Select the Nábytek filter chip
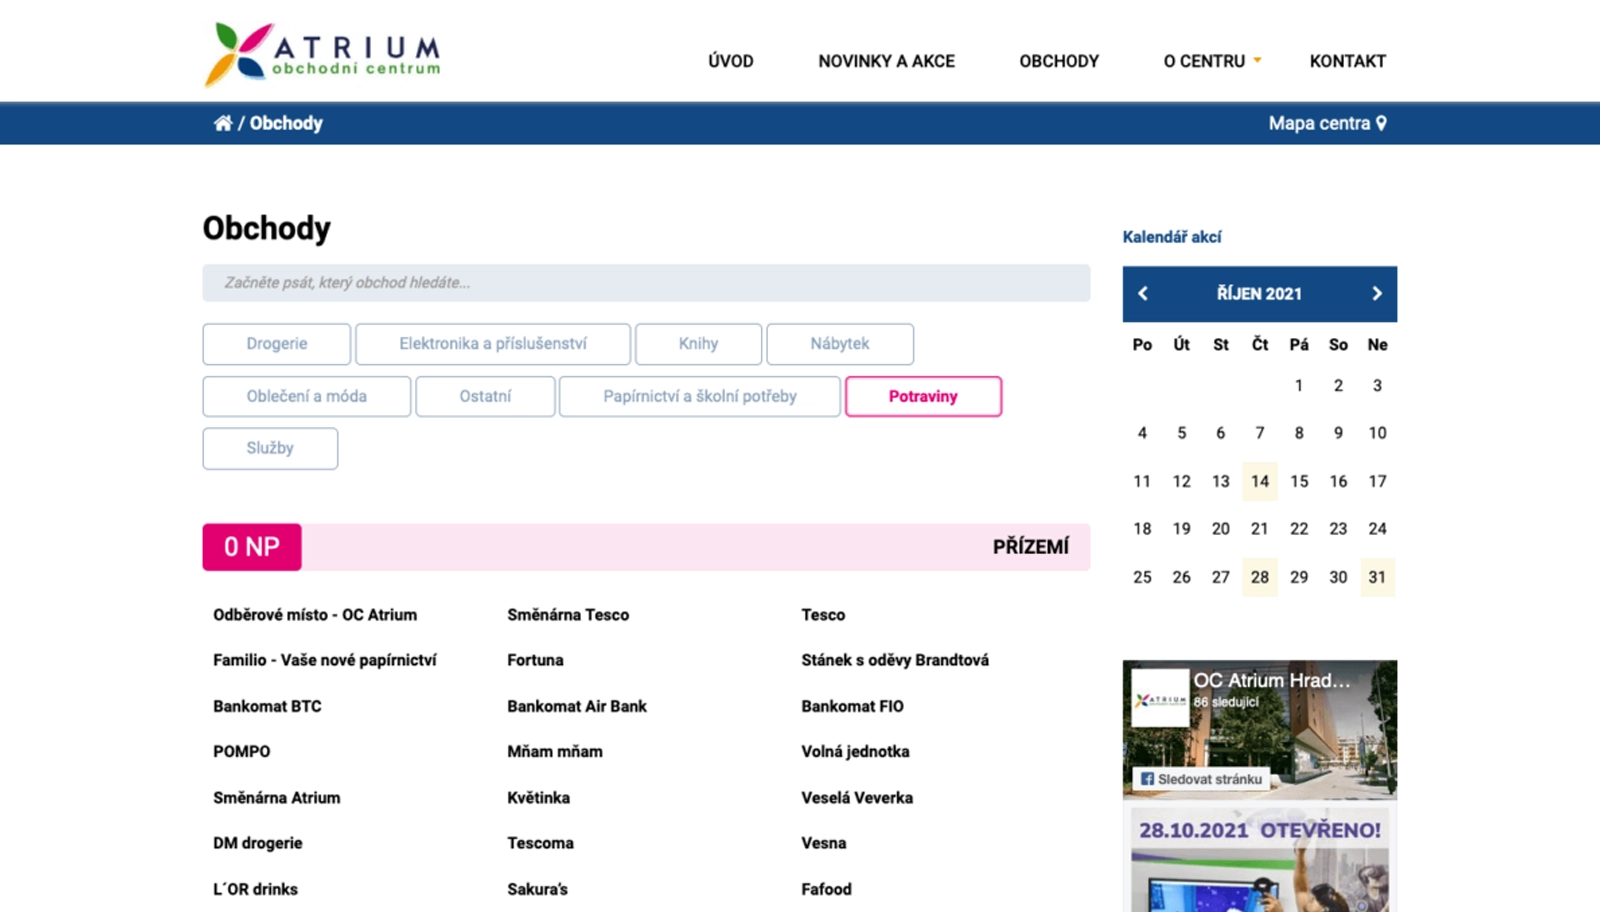 point(840,343)
